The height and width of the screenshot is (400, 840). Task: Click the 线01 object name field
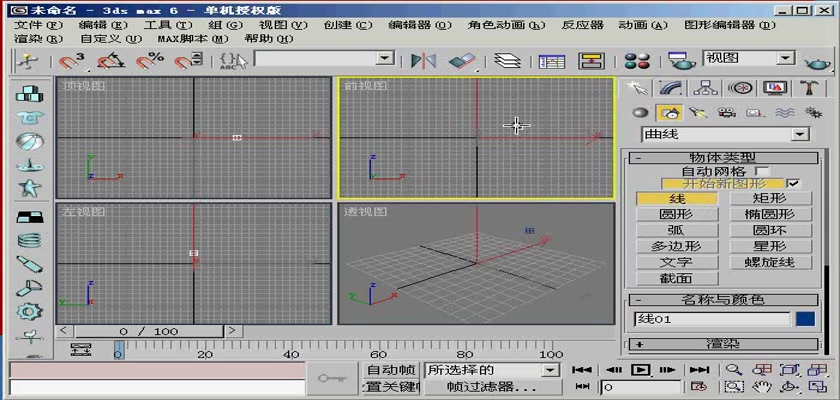coord(712,319)
